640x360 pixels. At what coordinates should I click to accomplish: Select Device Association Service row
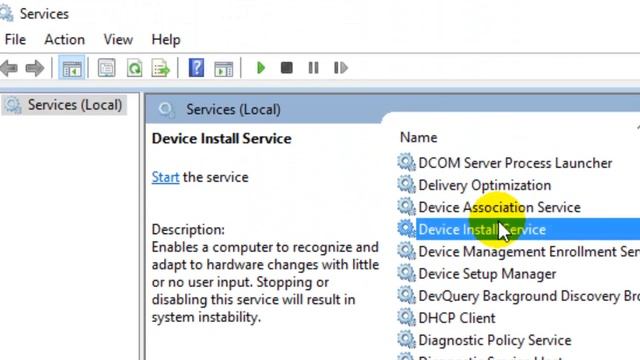point(500,207)
